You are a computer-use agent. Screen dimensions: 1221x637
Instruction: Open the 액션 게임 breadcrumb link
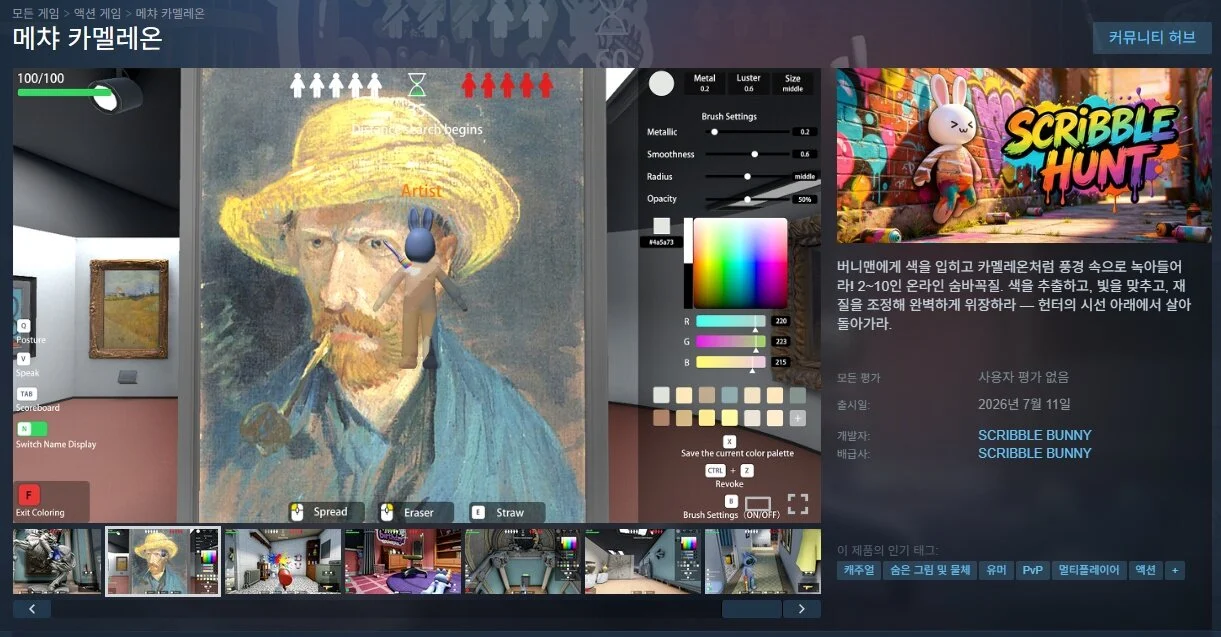[98, 14]
